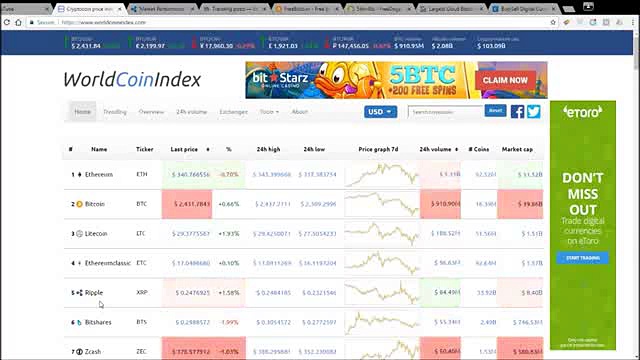This screenshot has height=360, width=640.
Task: Reload the page with the browser refresh icon
Action: [7, 22]
